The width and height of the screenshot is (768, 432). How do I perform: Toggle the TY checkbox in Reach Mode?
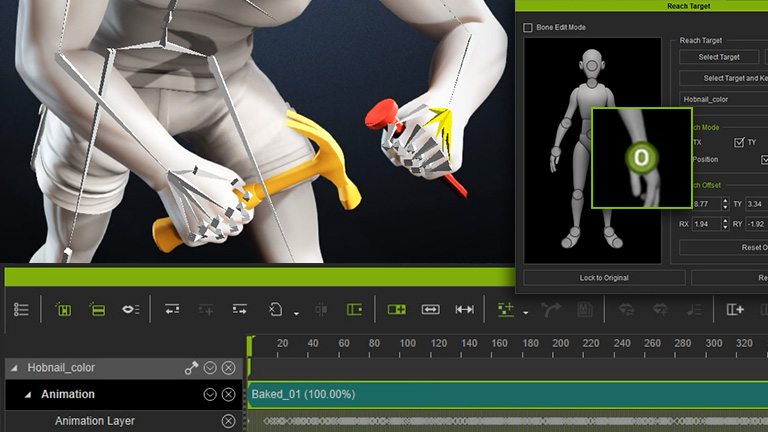740,143
